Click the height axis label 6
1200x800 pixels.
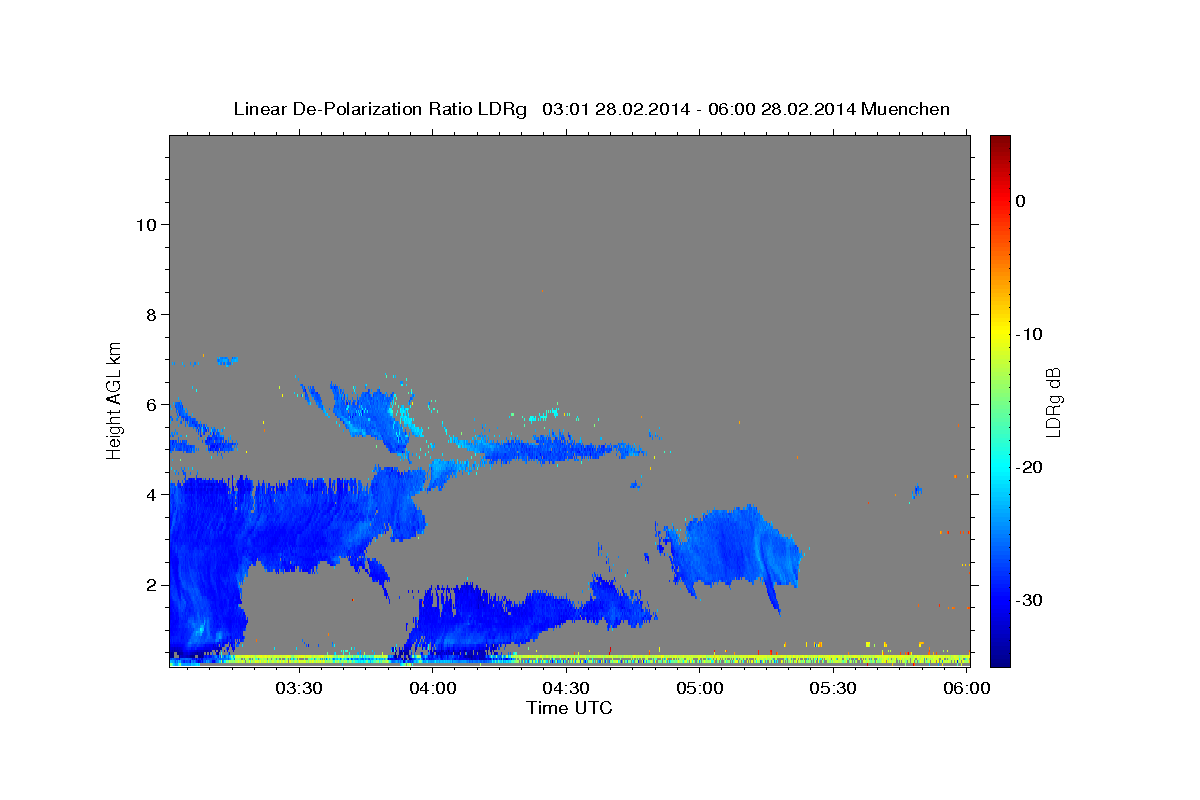[x=151, y=404]
